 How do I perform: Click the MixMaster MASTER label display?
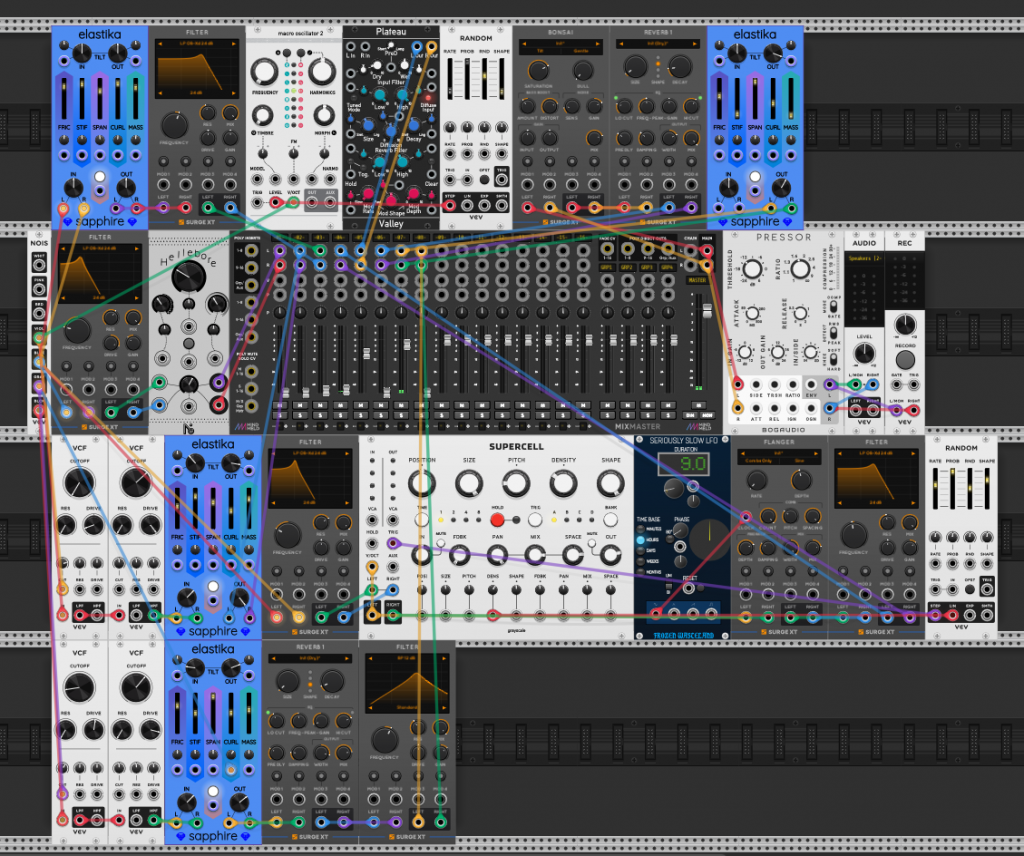click(696, 281)
